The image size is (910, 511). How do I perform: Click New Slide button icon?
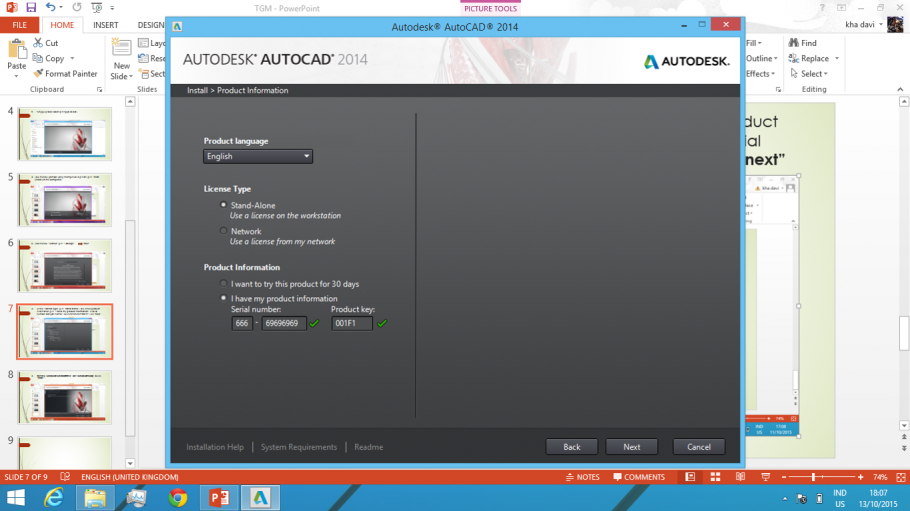point(121,49)
